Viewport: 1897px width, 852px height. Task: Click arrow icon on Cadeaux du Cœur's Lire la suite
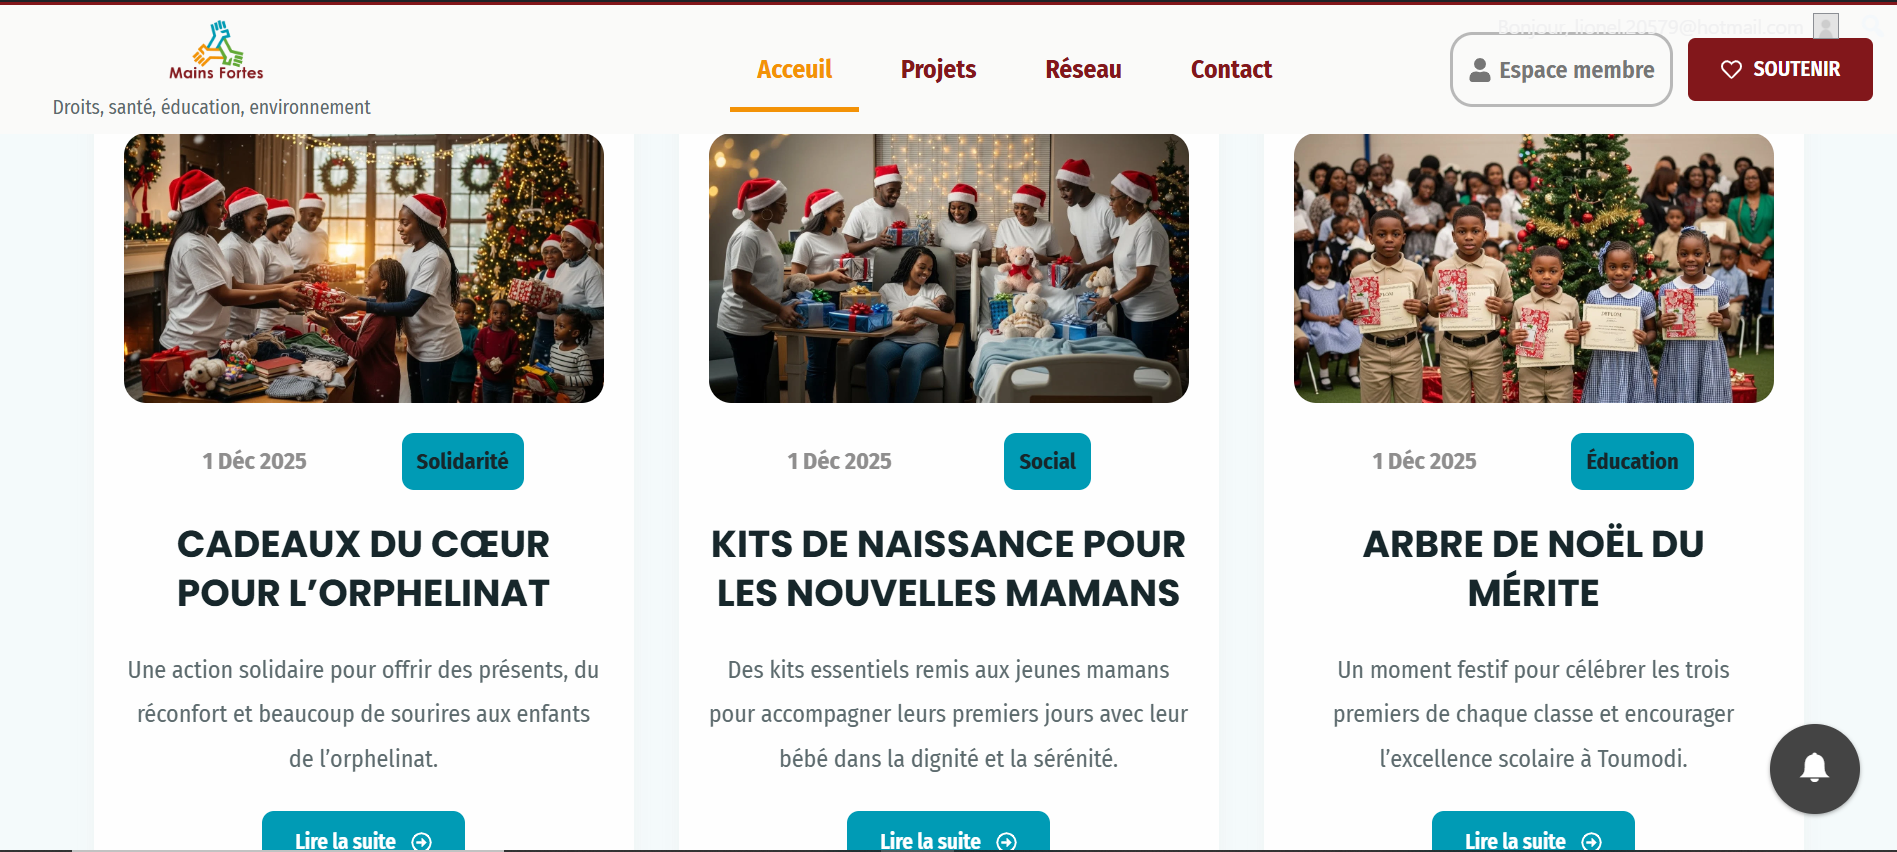click(422, 841)
